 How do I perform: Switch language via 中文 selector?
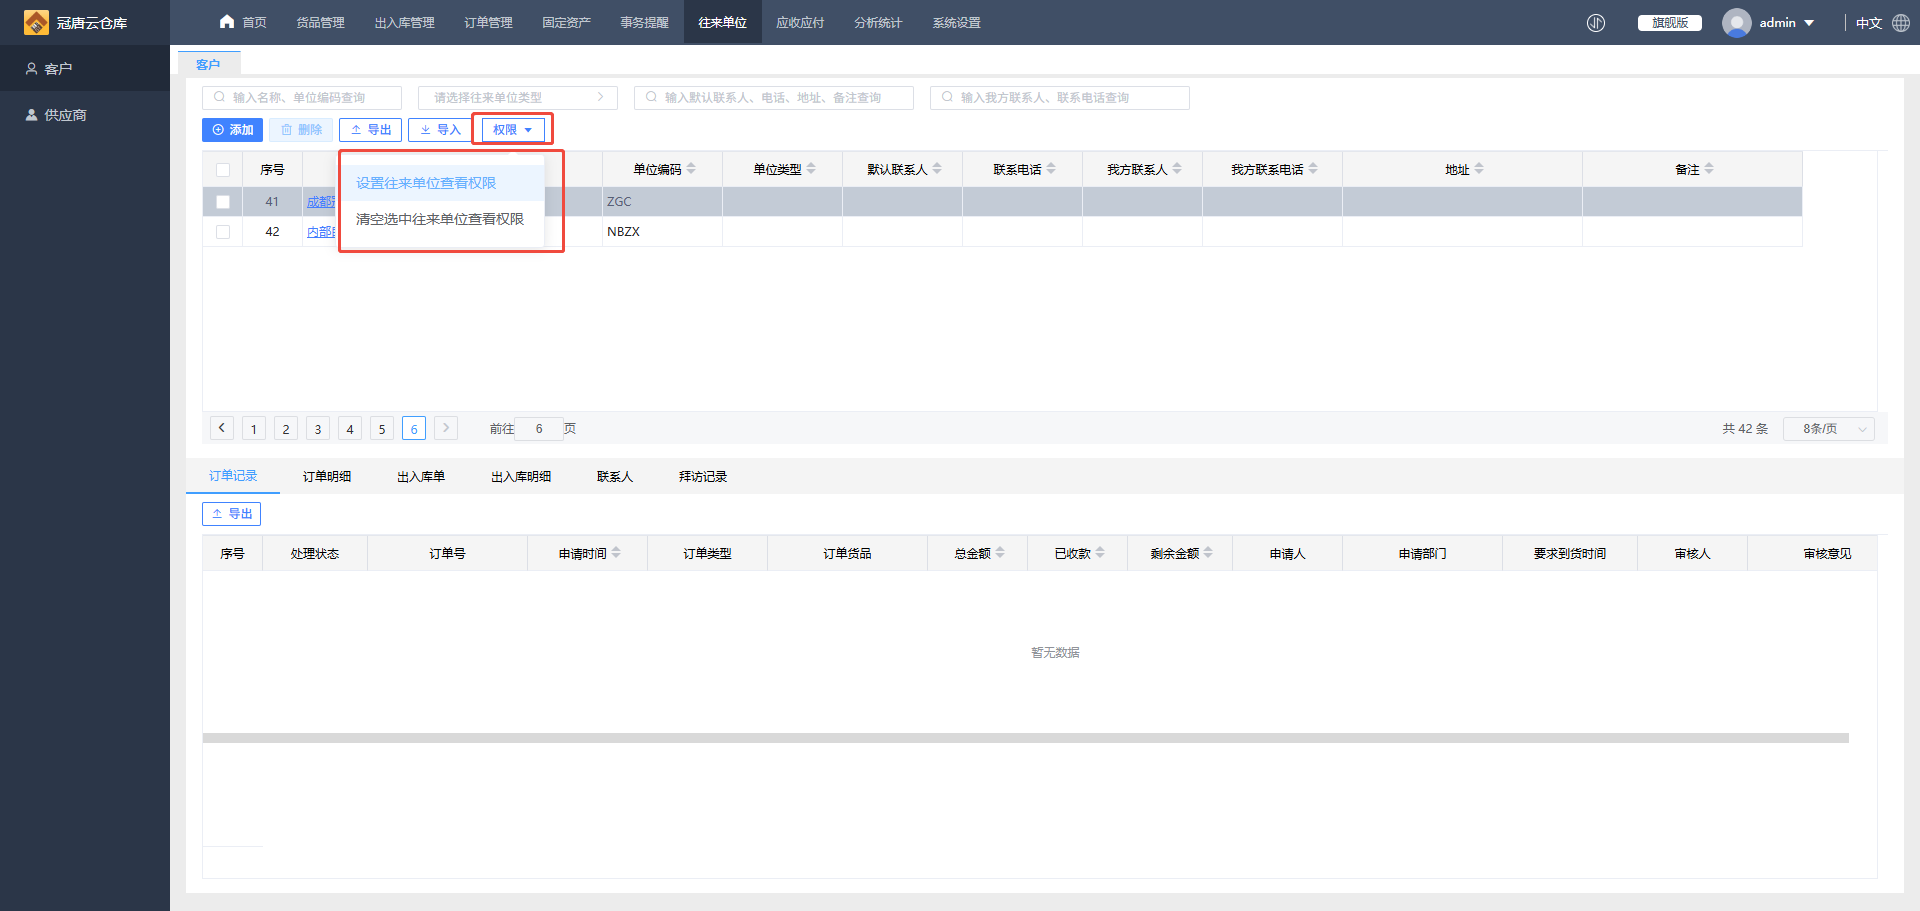tap(1869, 22)
